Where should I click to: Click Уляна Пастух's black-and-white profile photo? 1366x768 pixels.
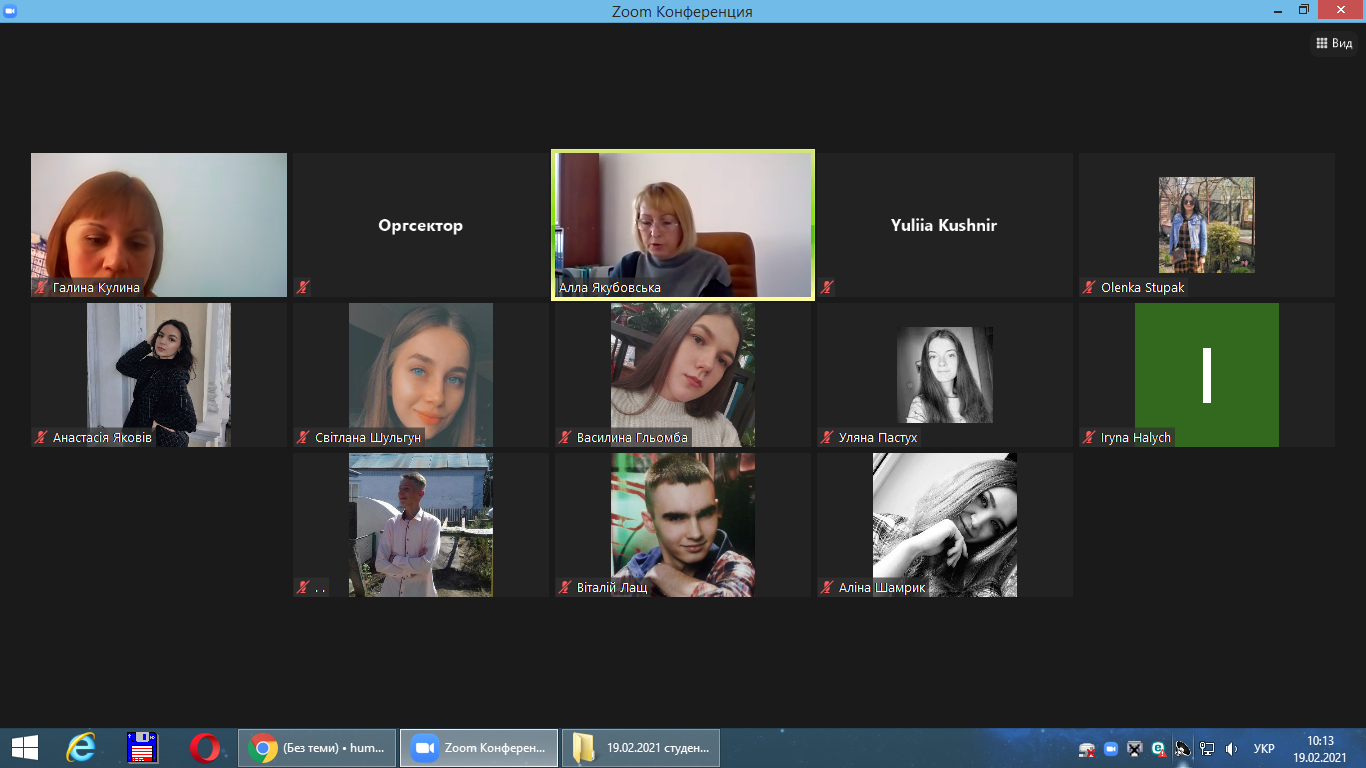pos(945,375)
